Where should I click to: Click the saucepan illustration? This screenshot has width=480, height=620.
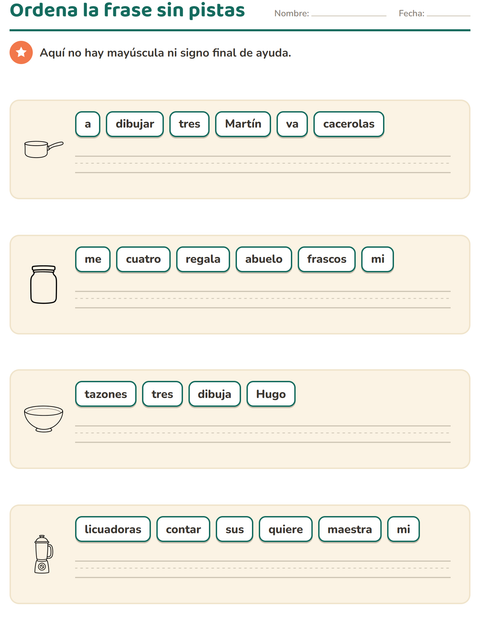43,149
